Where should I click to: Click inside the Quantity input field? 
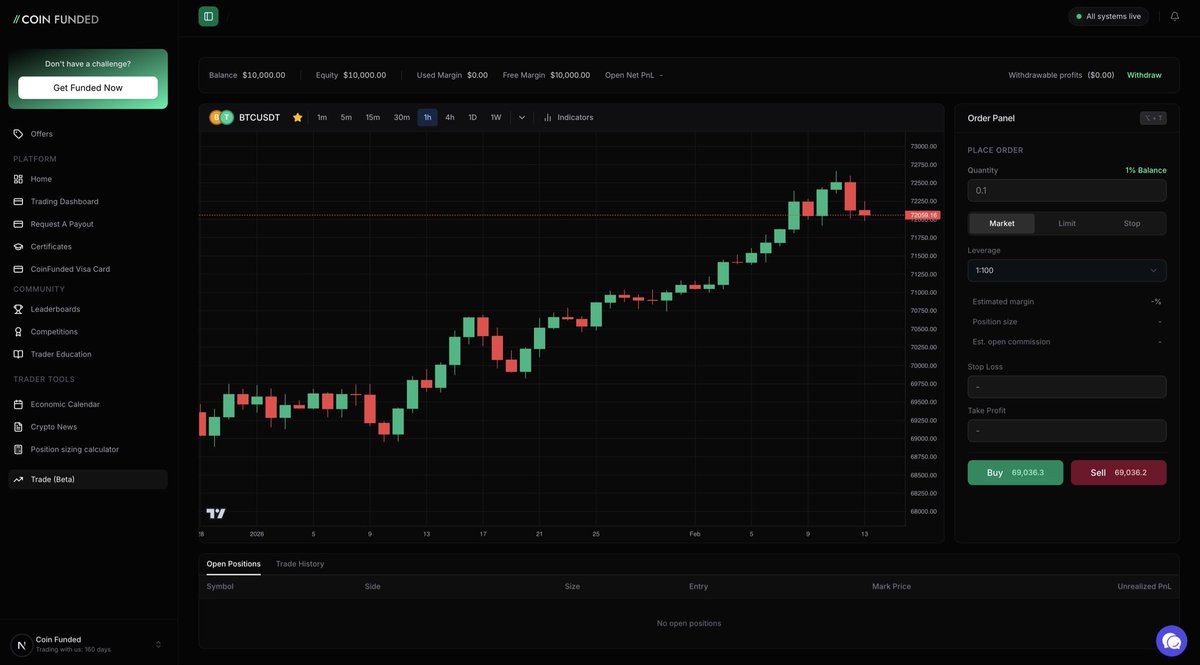tap(1067, 189)
